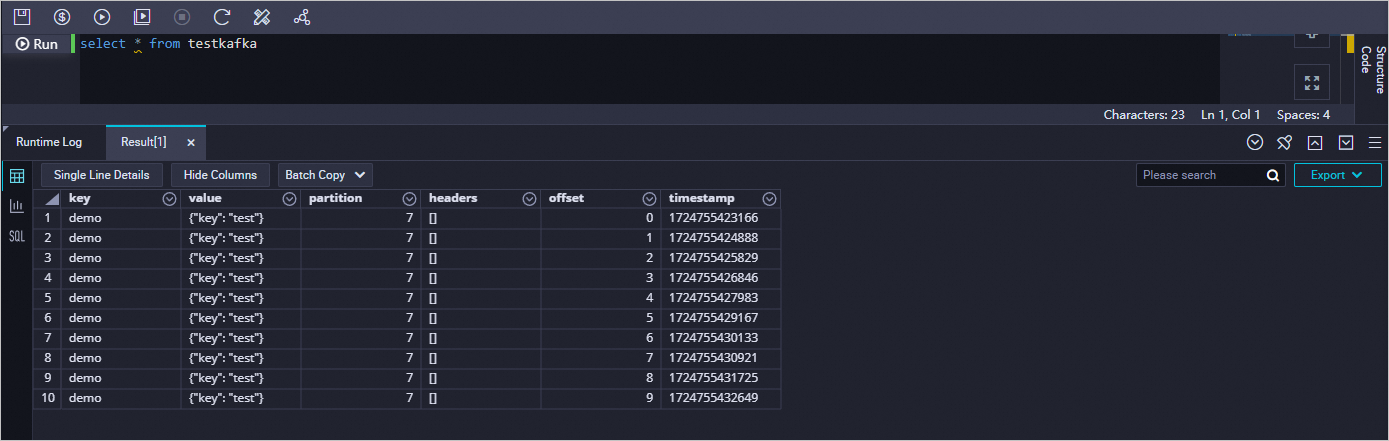This screenshot has width=1389, height=441.
Task: Open the timestamp column filter dropdown
Action: click(769, 198)
